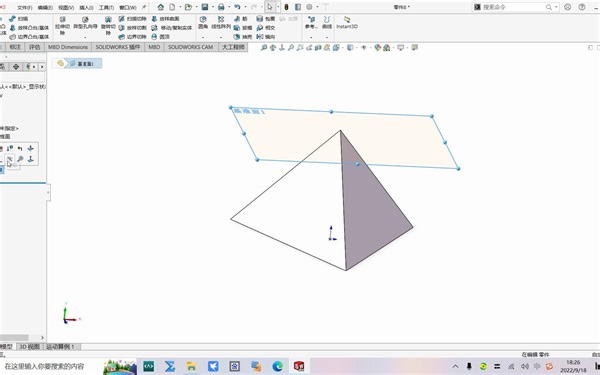Click the 边界切除 boundary cut tool
600x375 pixels.
tap(132, 37)
